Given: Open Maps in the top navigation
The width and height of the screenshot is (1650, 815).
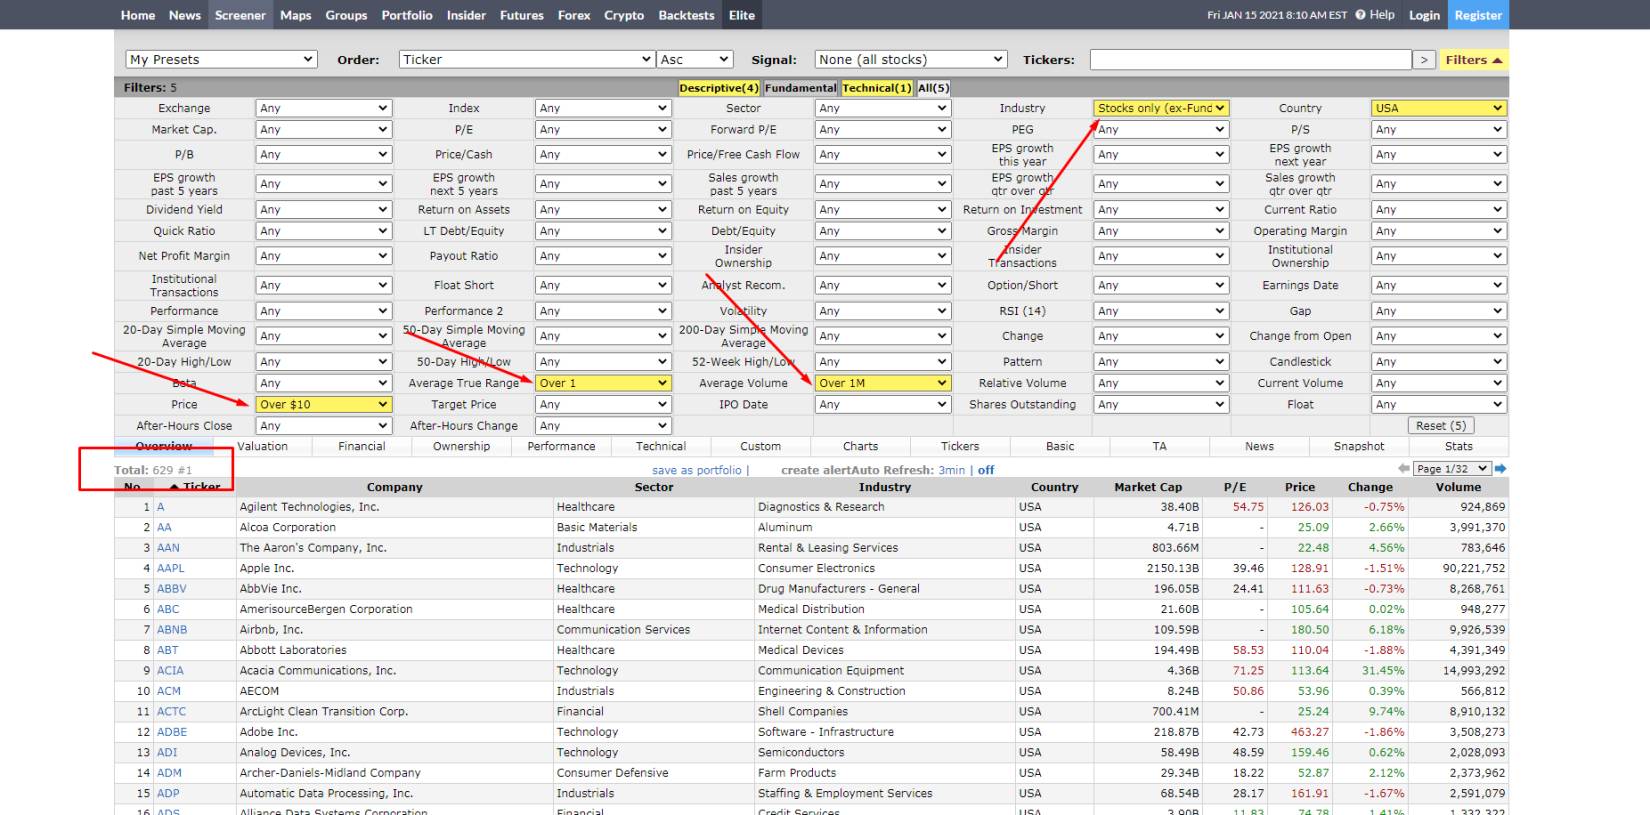Looking at the screenshot, I should click(295, 15).
